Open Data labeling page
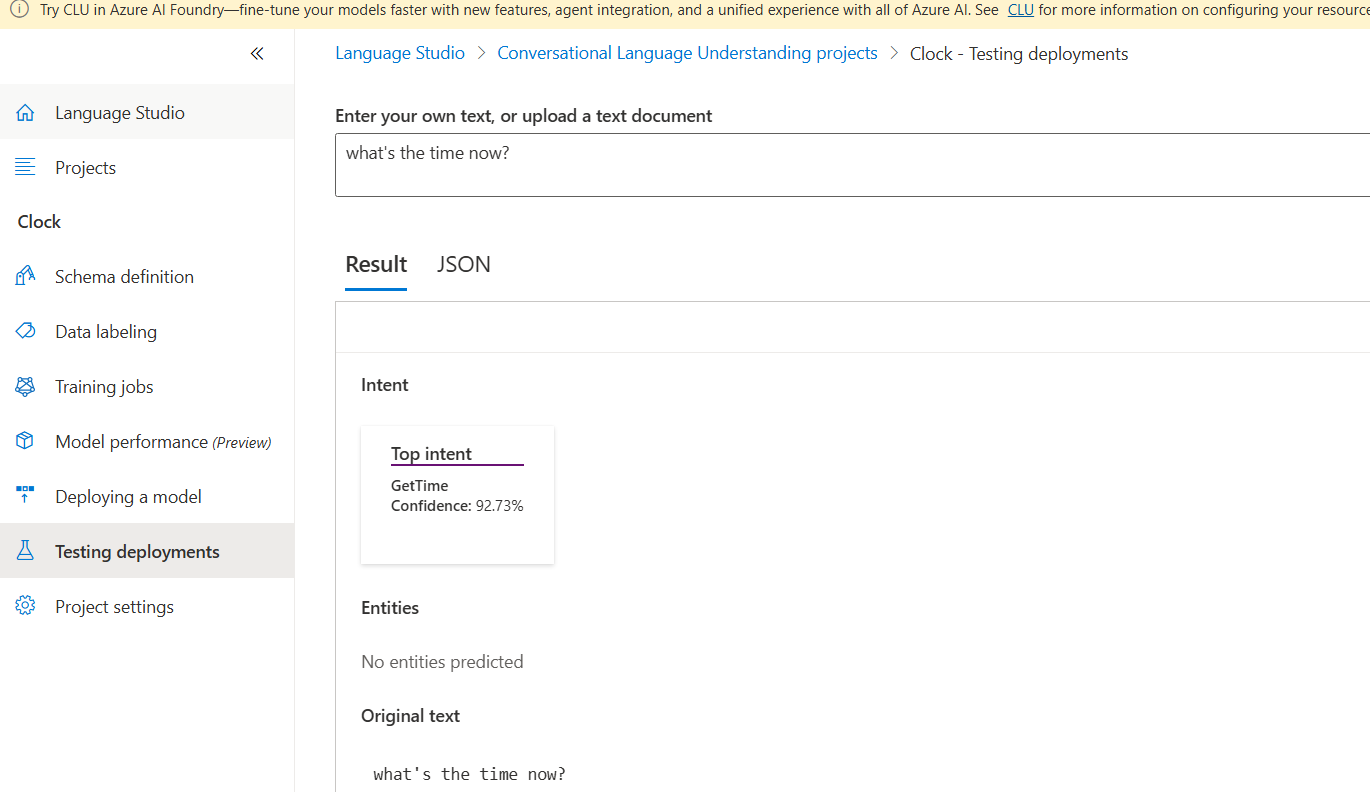 [x=147, y=331]
